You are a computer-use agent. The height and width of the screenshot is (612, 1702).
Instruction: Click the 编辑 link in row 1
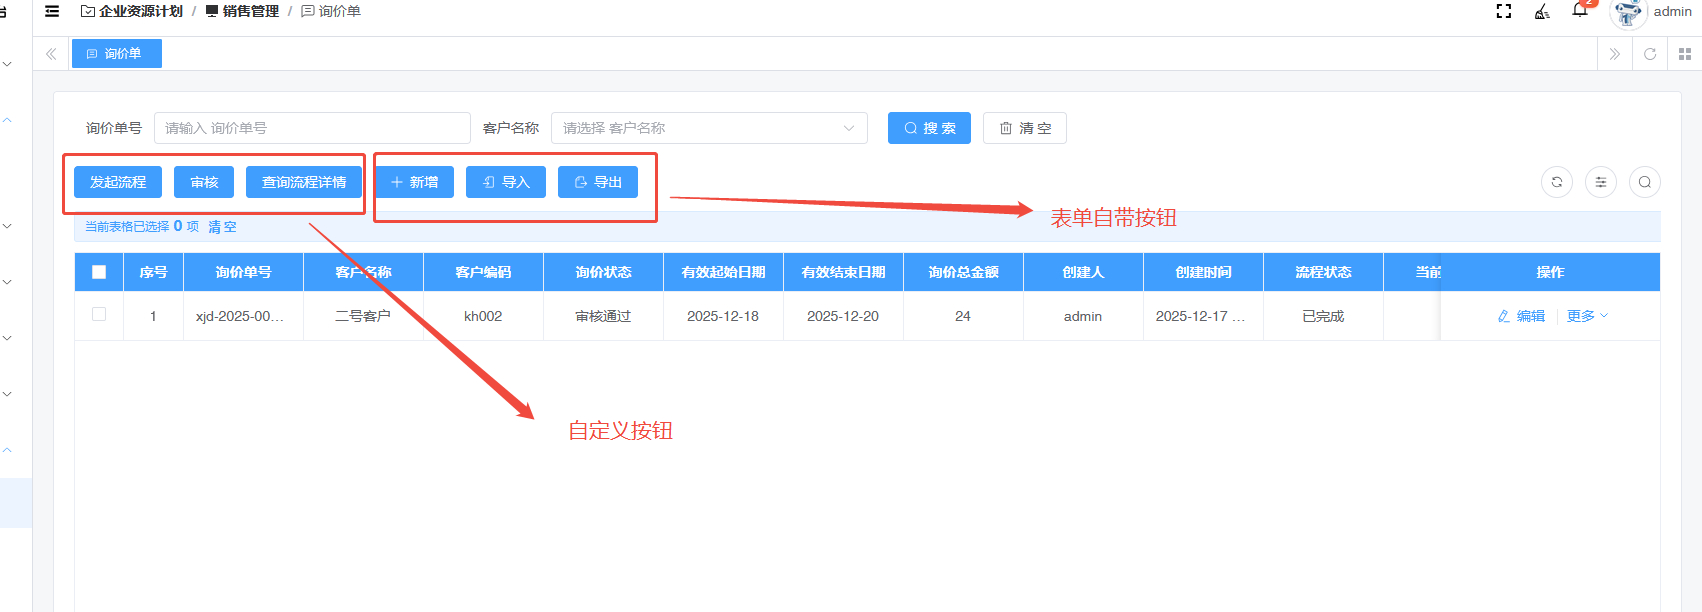click(1521, 316)
